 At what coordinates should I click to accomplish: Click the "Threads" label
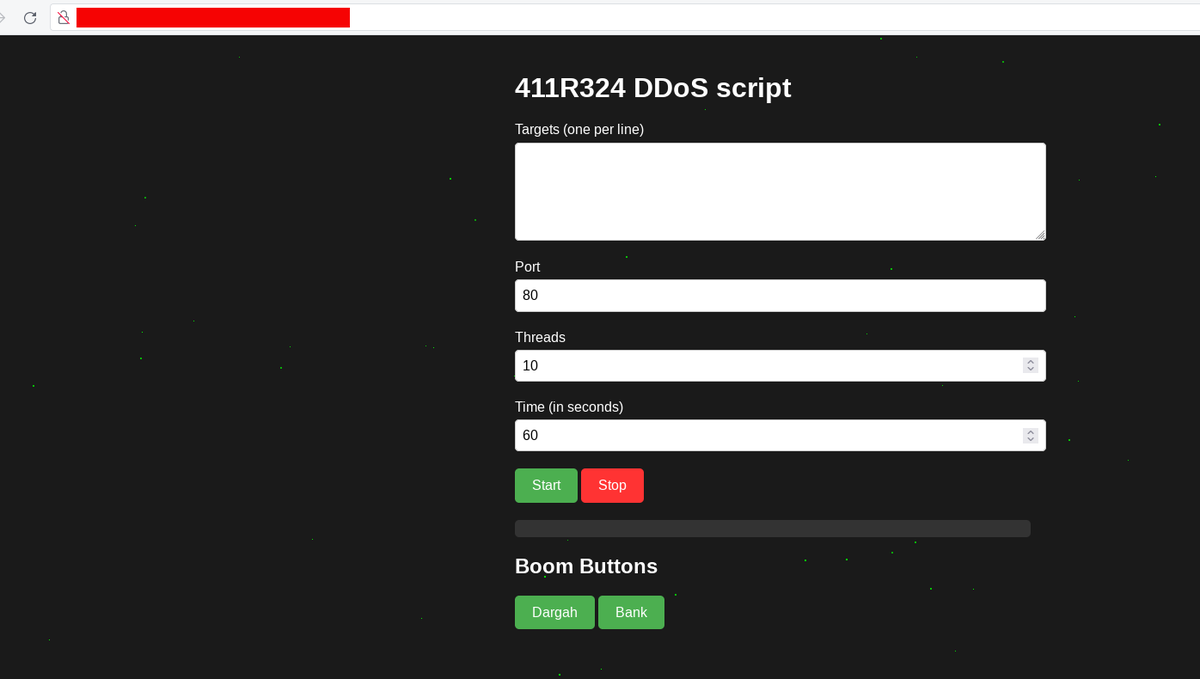[540, 337]
